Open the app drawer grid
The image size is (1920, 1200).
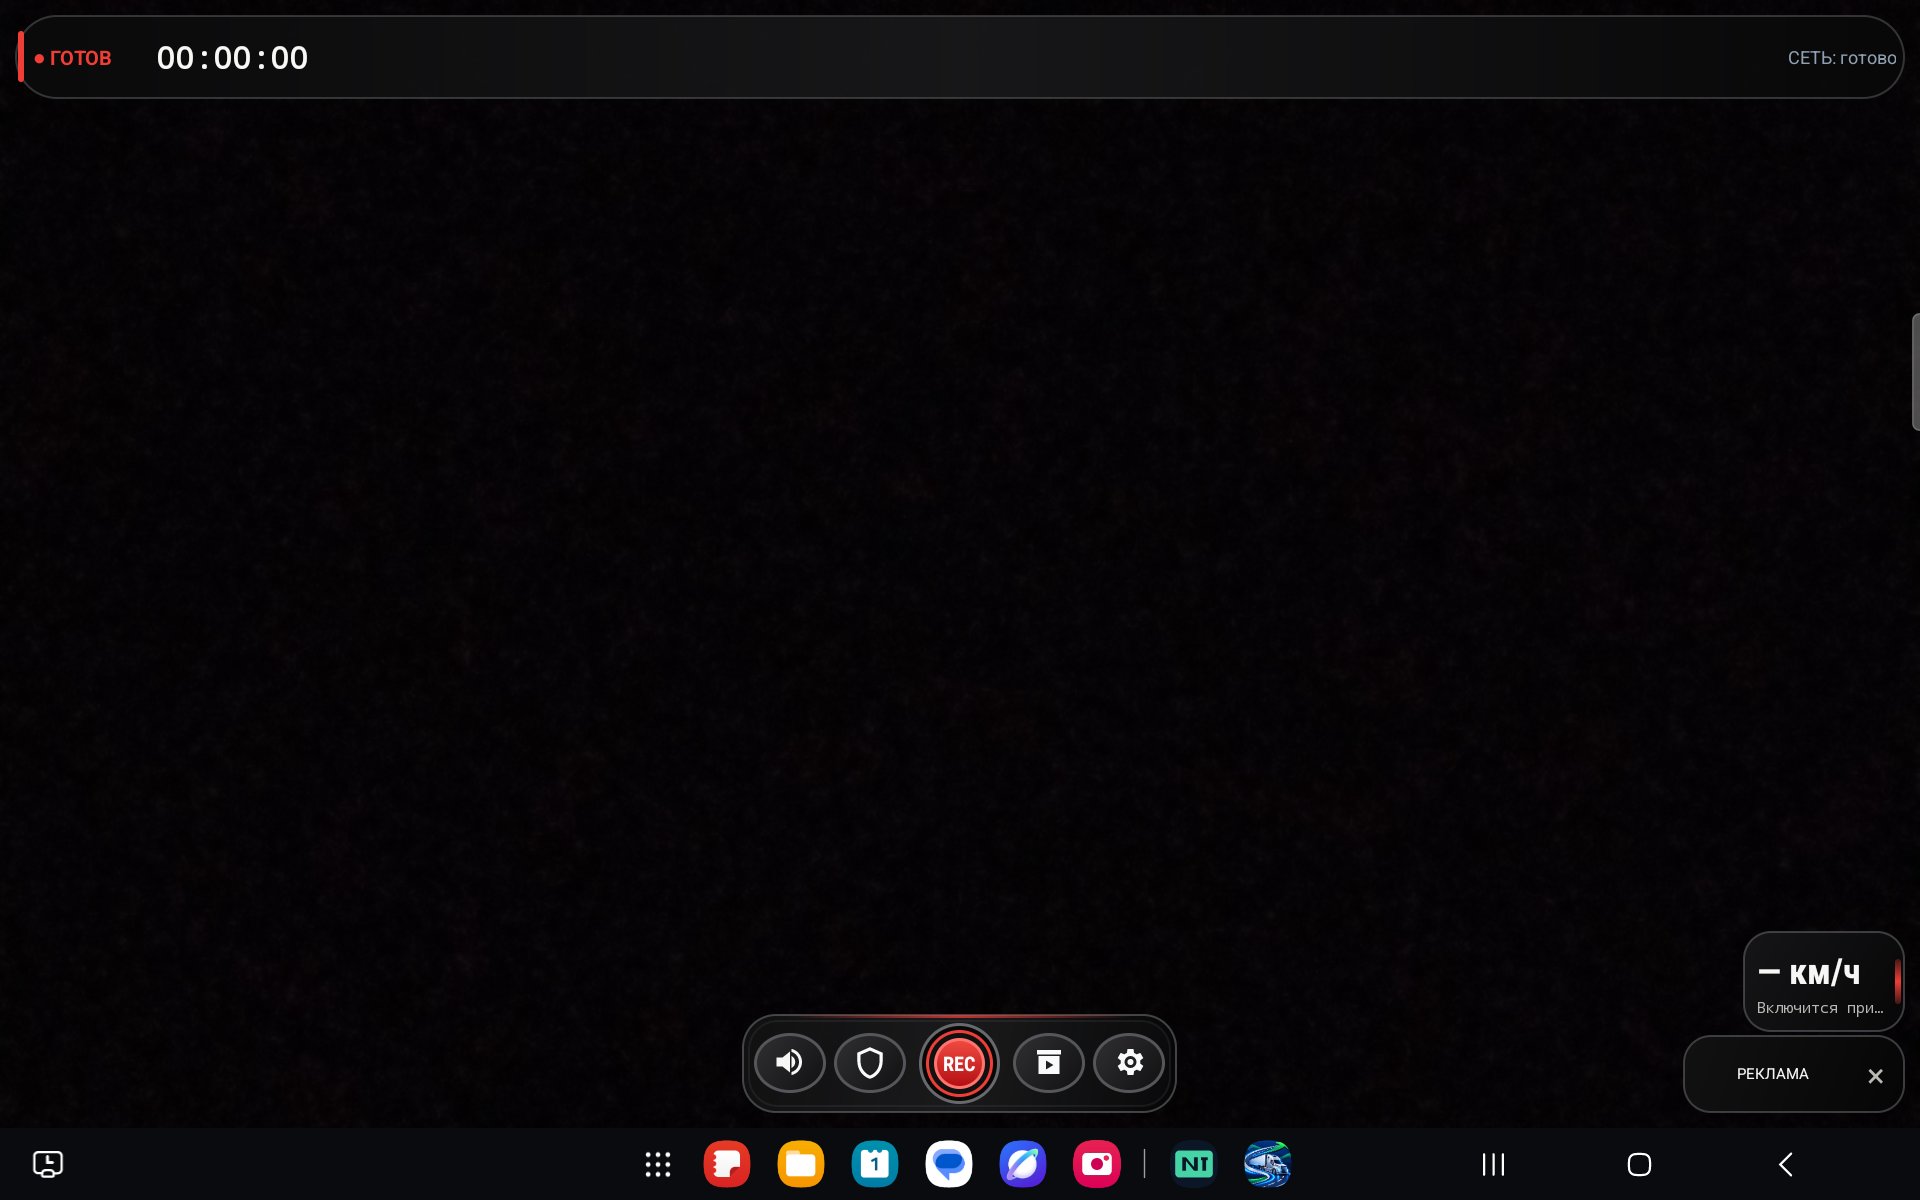click(658, 1164)
